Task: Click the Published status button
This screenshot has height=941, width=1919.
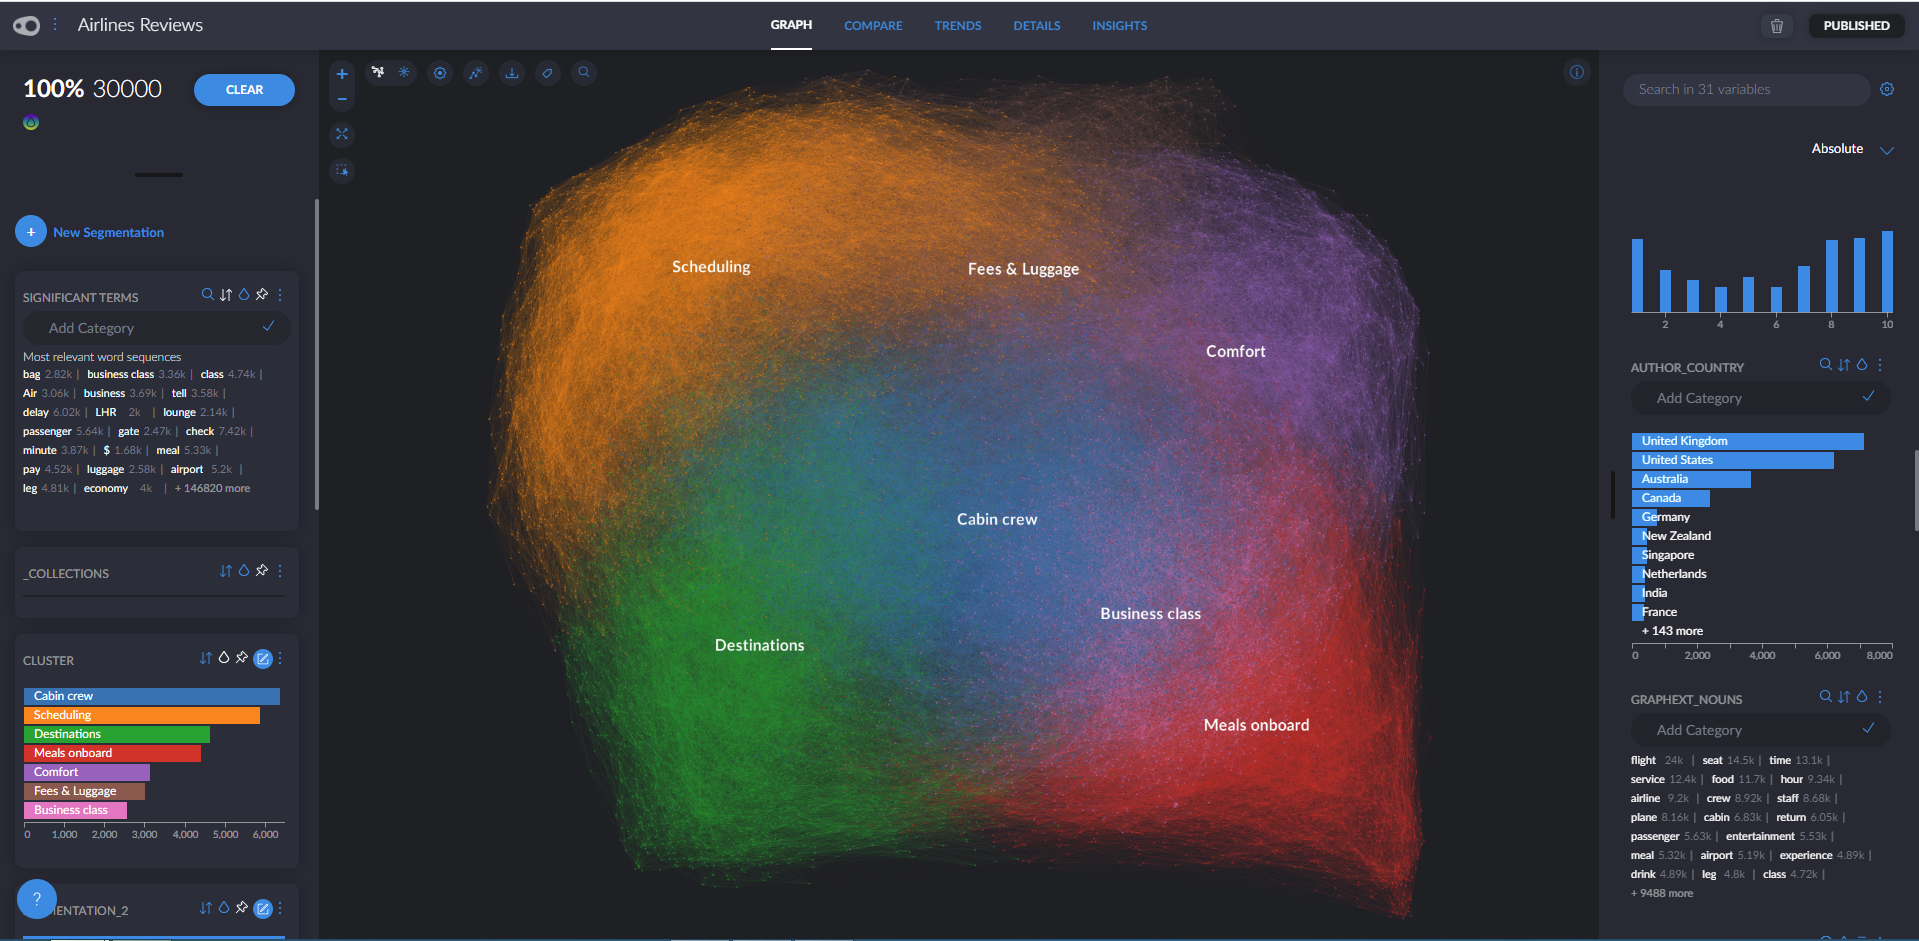Action: pyautogui.click(x=1856, y=26)
